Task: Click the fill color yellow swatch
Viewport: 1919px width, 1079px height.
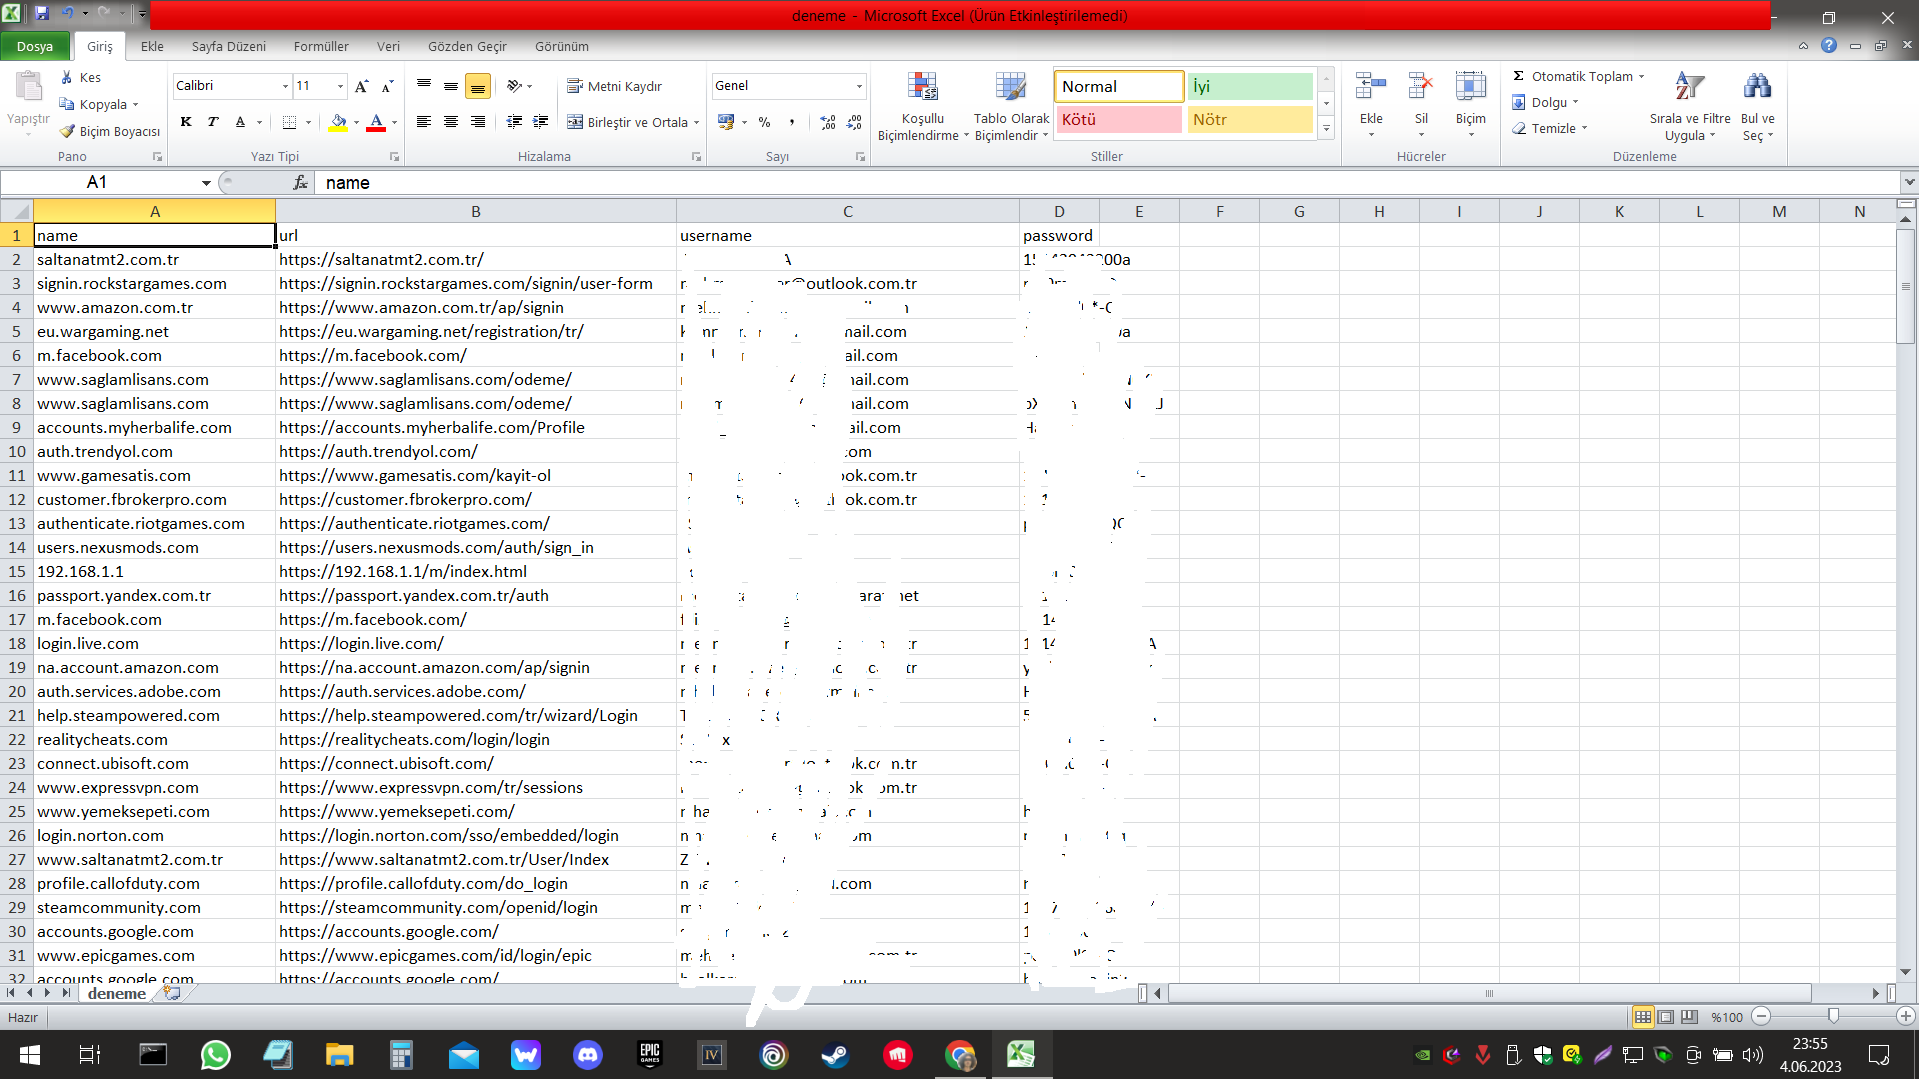Action: 338,122
